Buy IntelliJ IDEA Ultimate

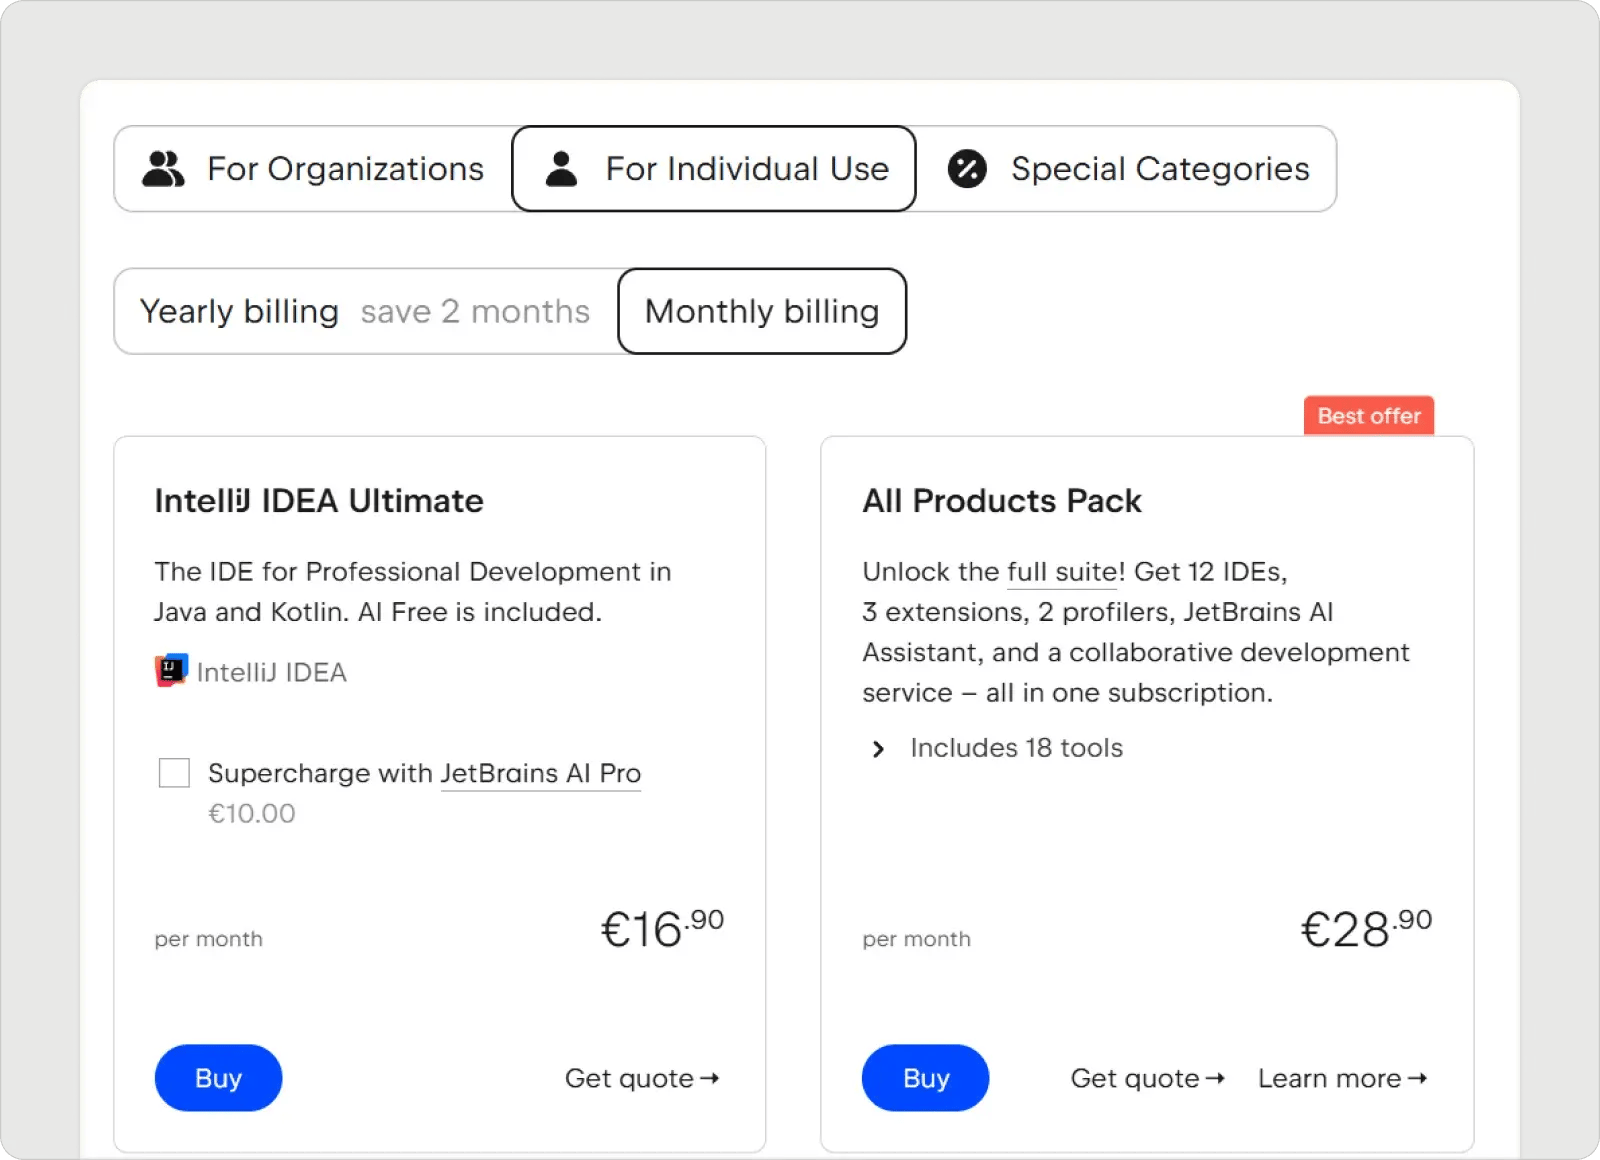click(x=218, y=1078)
